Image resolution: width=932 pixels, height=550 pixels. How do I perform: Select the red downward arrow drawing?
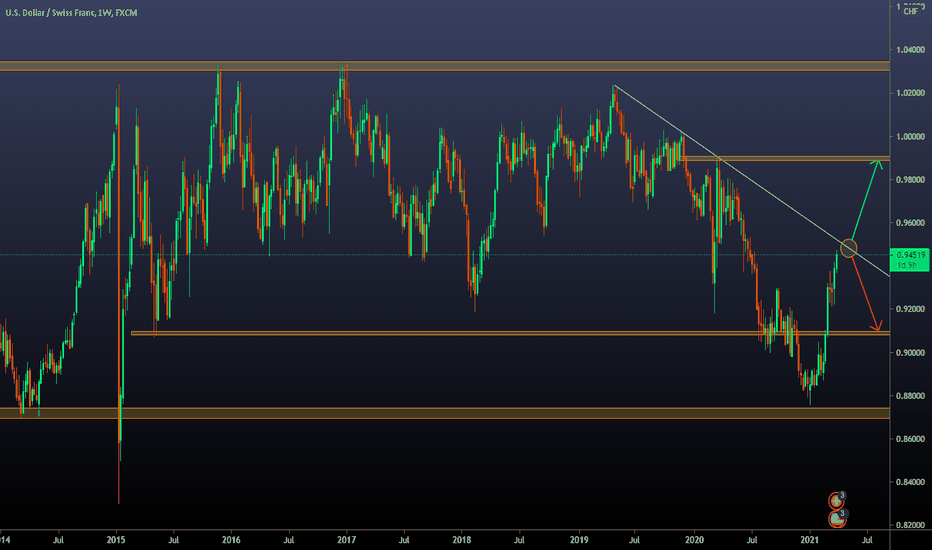[866, 294]
